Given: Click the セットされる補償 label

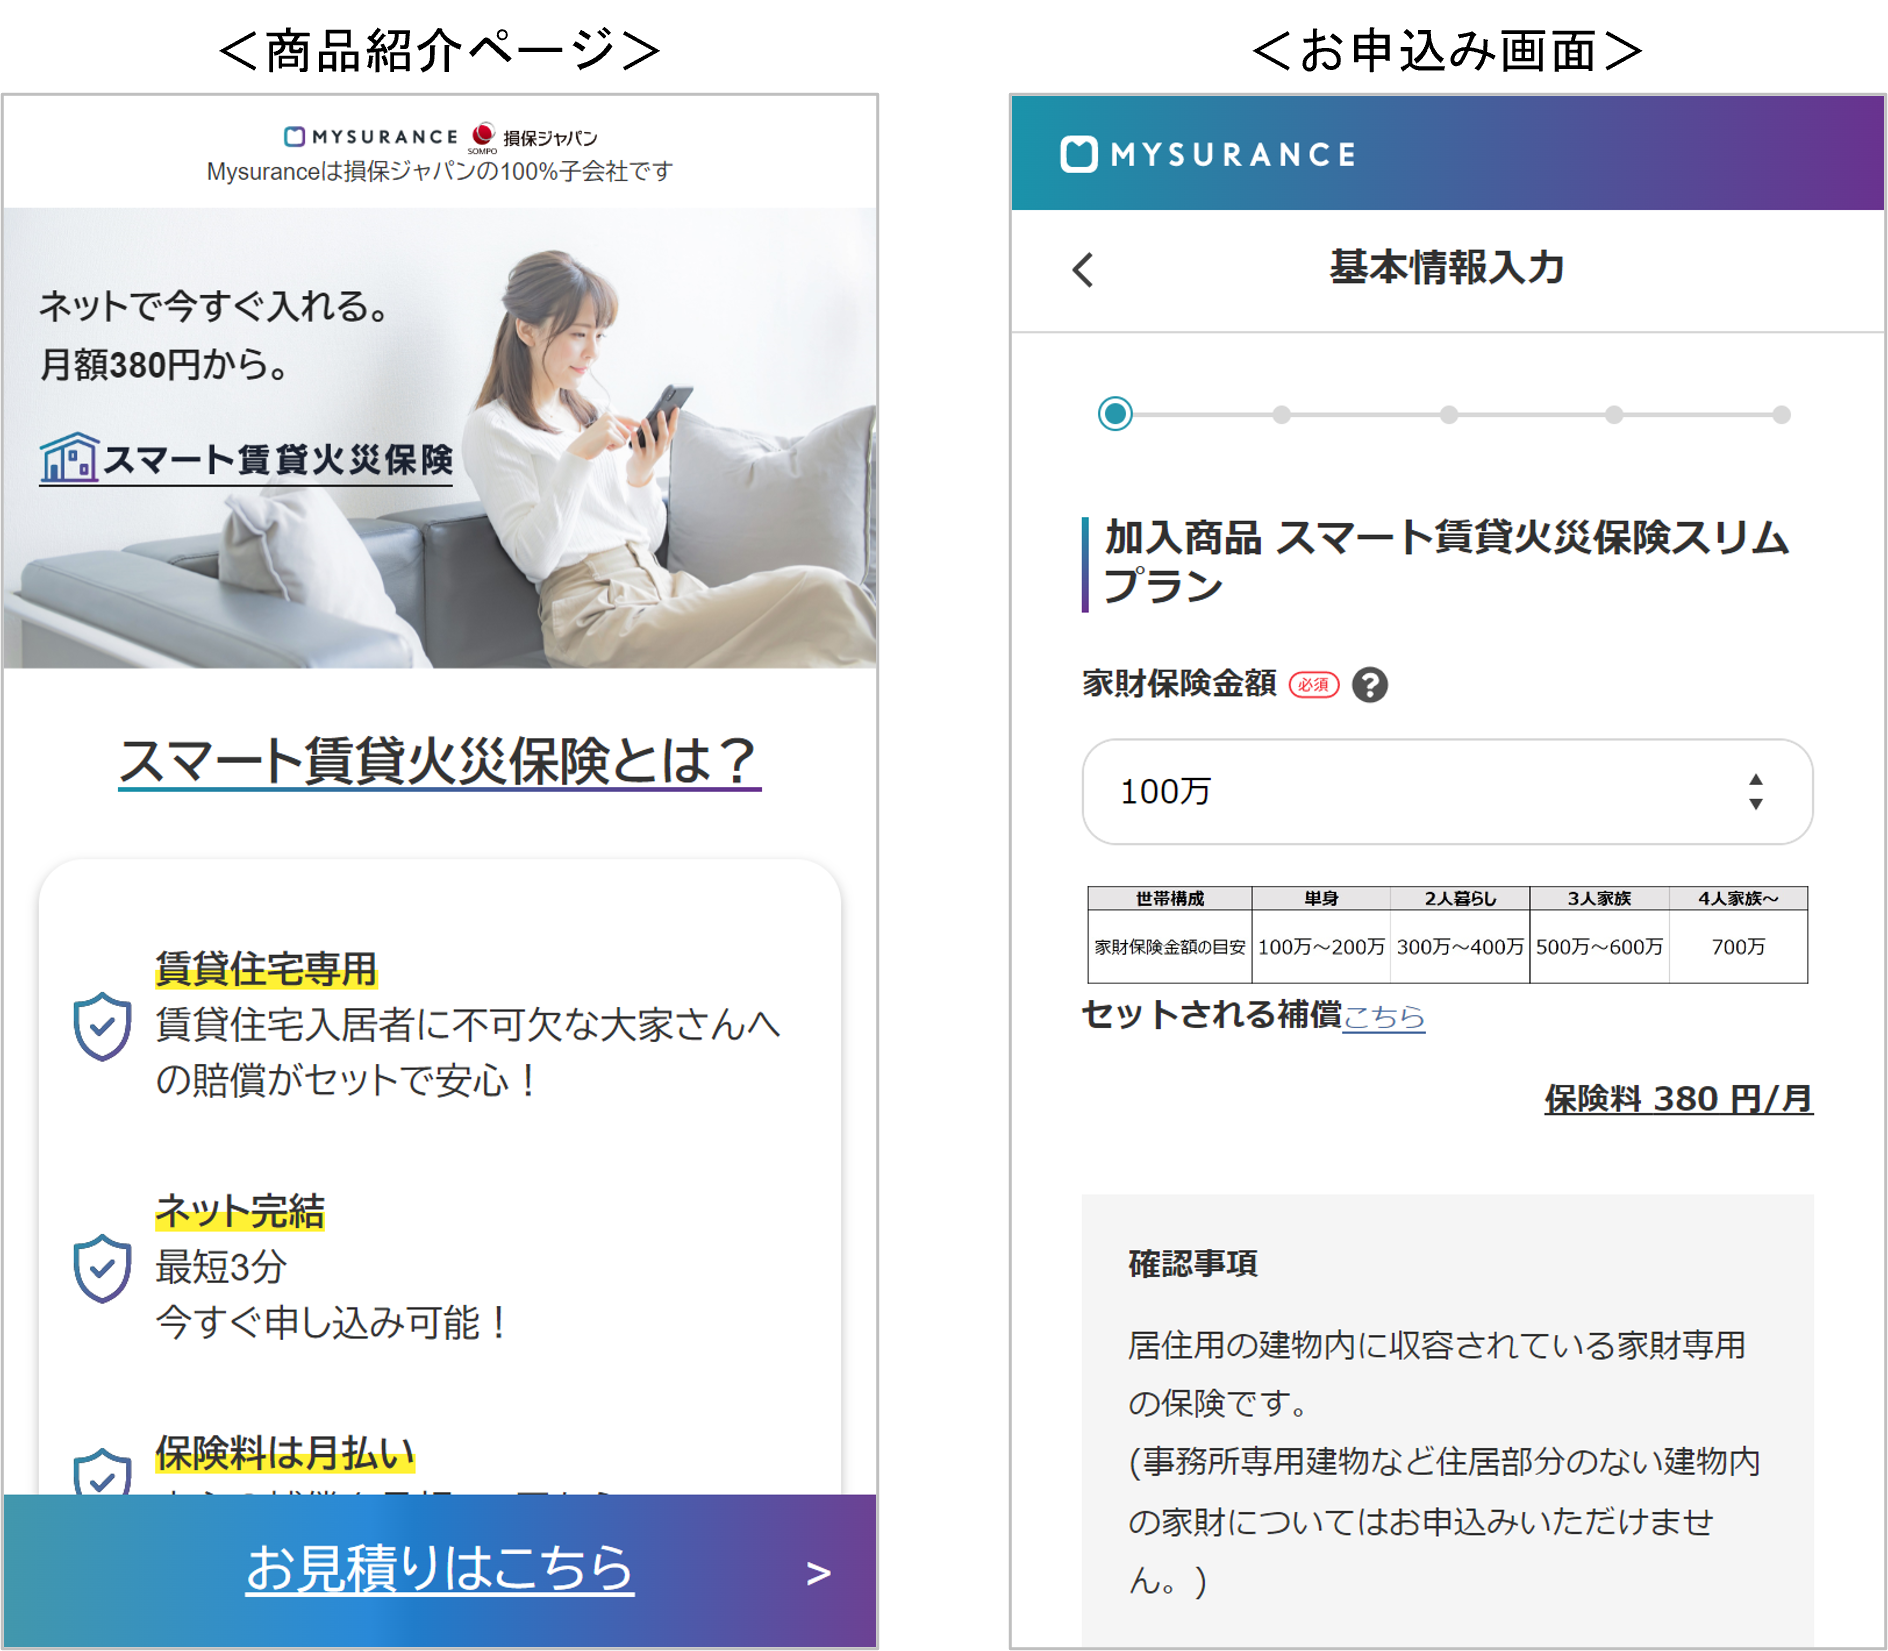Looking at the screenshot, I should [x=1212, y=1015].
